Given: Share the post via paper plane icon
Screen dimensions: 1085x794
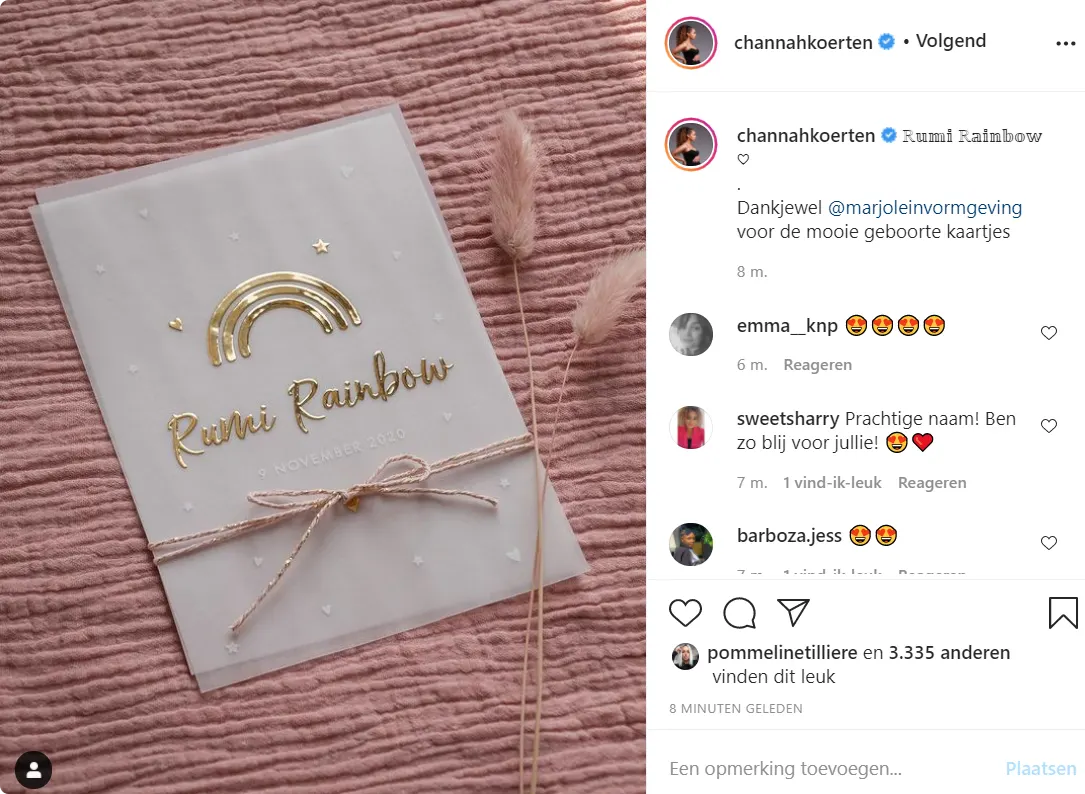Looking at the screenshot, I should [x=793, y=612].
